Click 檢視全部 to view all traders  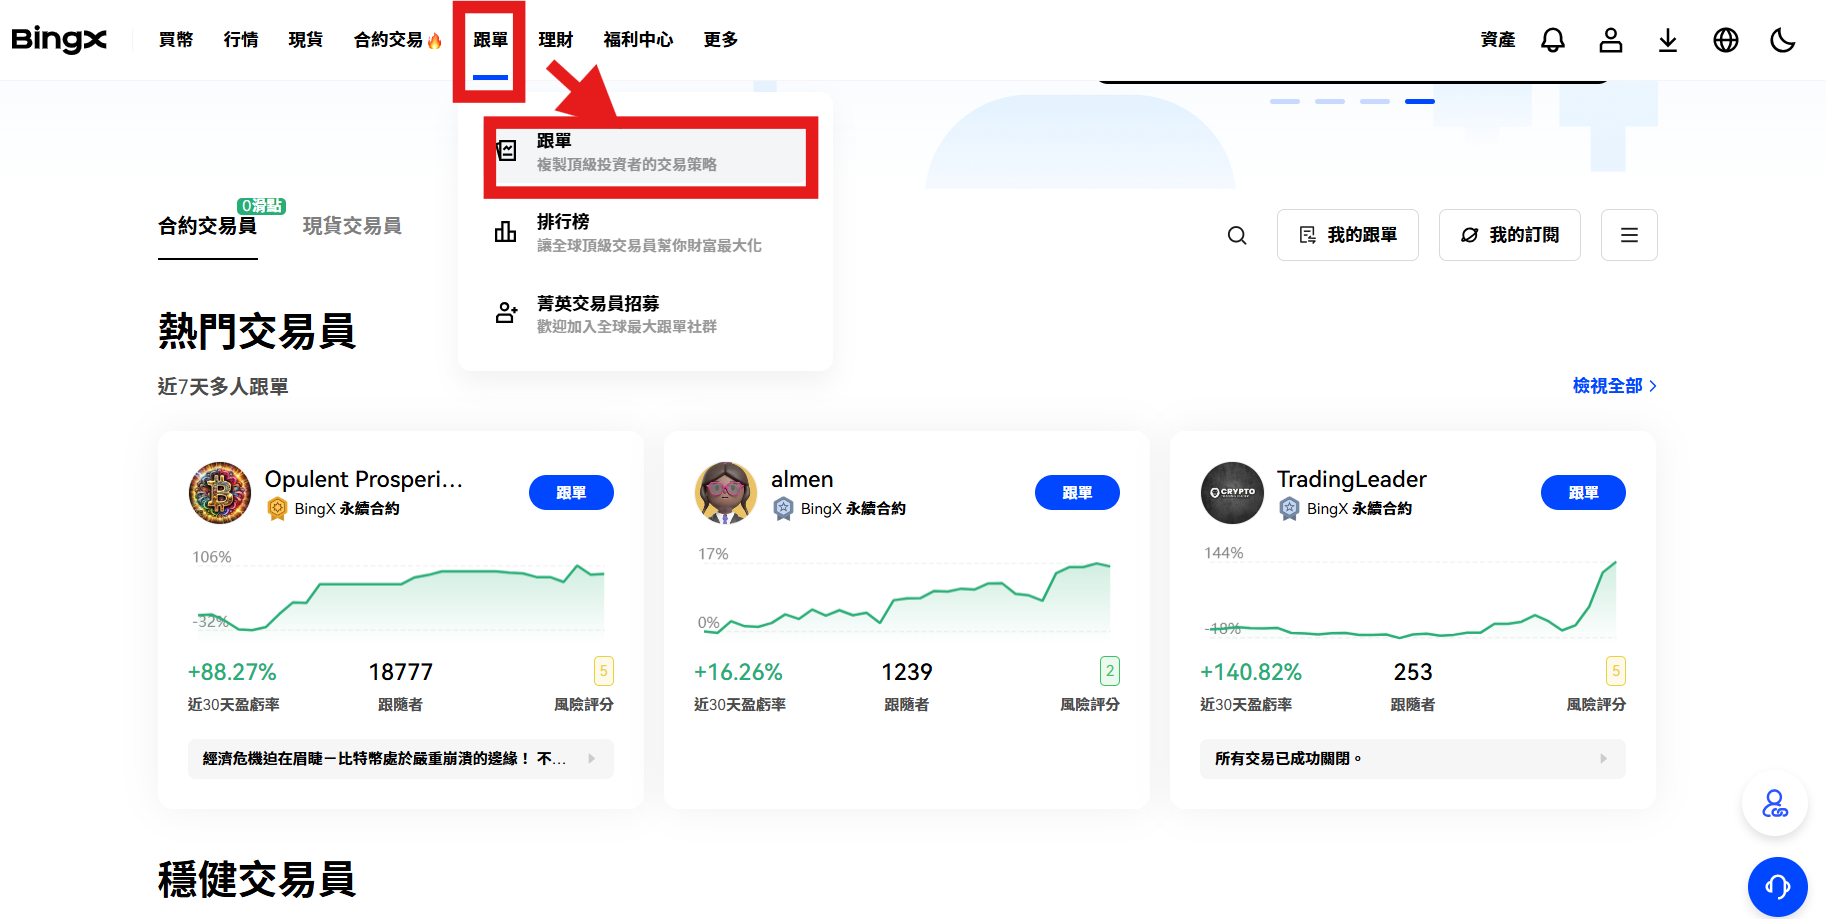pos(1606,385)
